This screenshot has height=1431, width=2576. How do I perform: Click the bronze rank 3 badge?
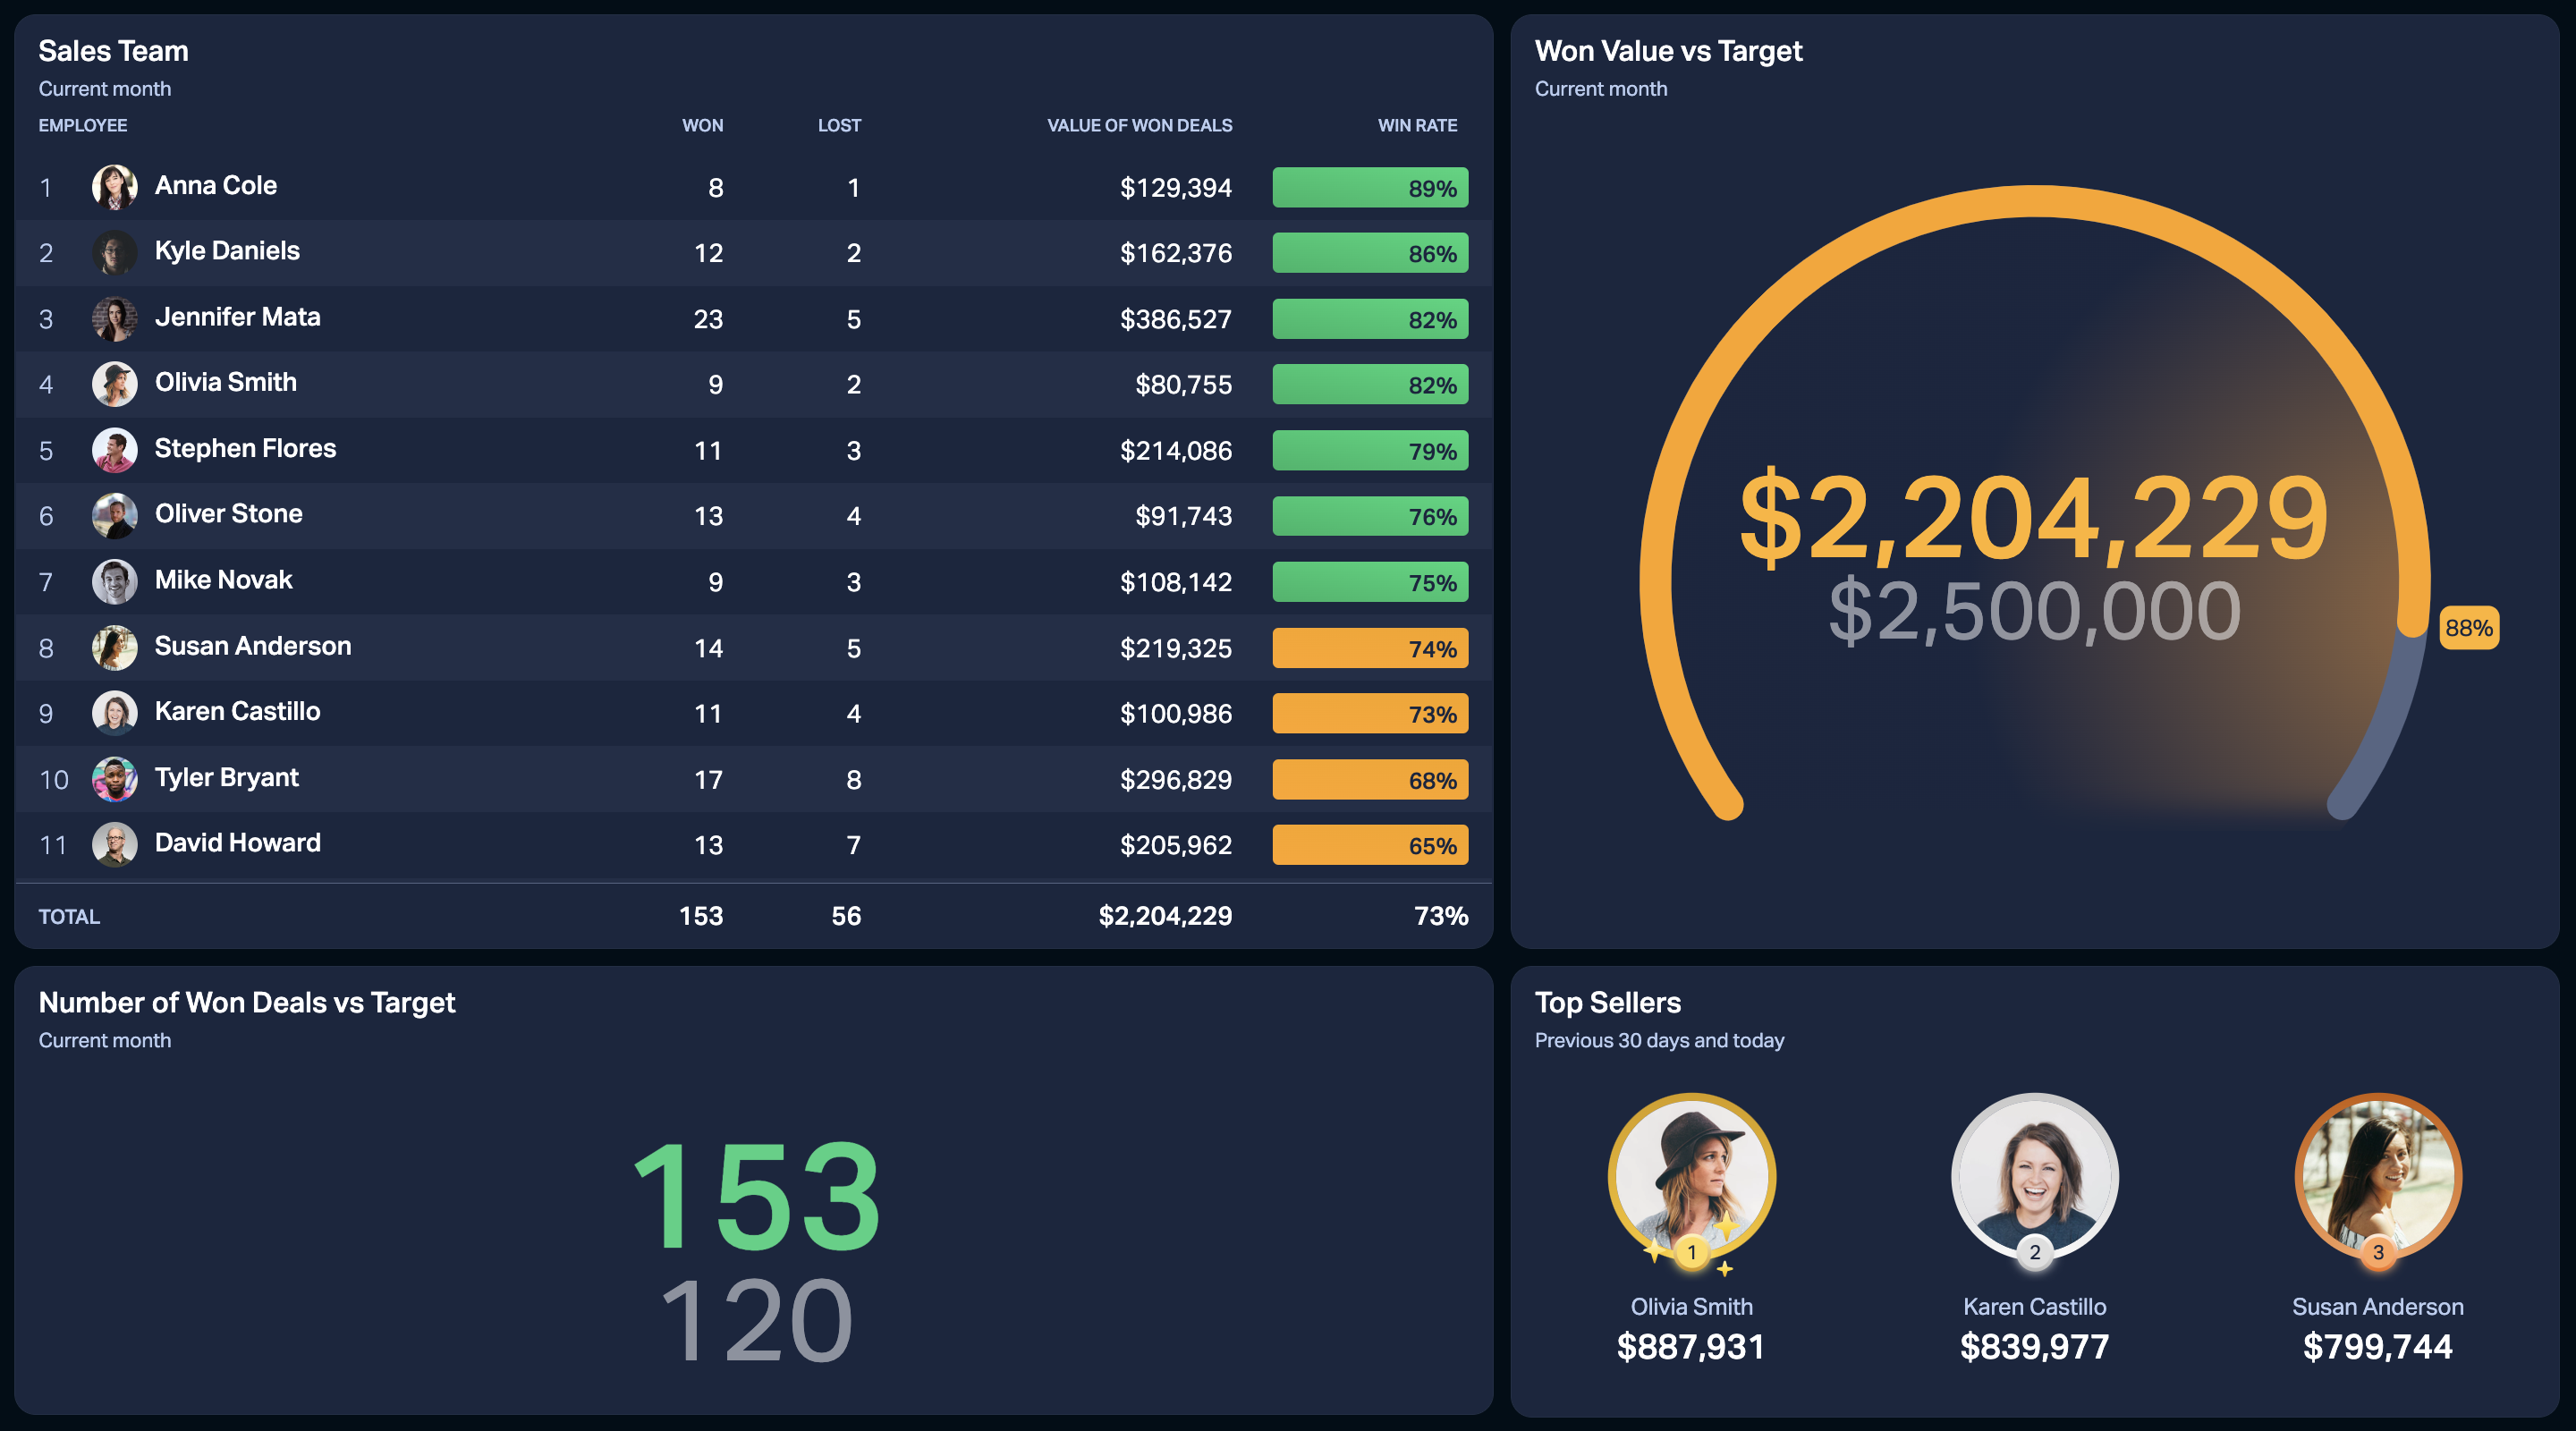[x=2378, y=1252]
